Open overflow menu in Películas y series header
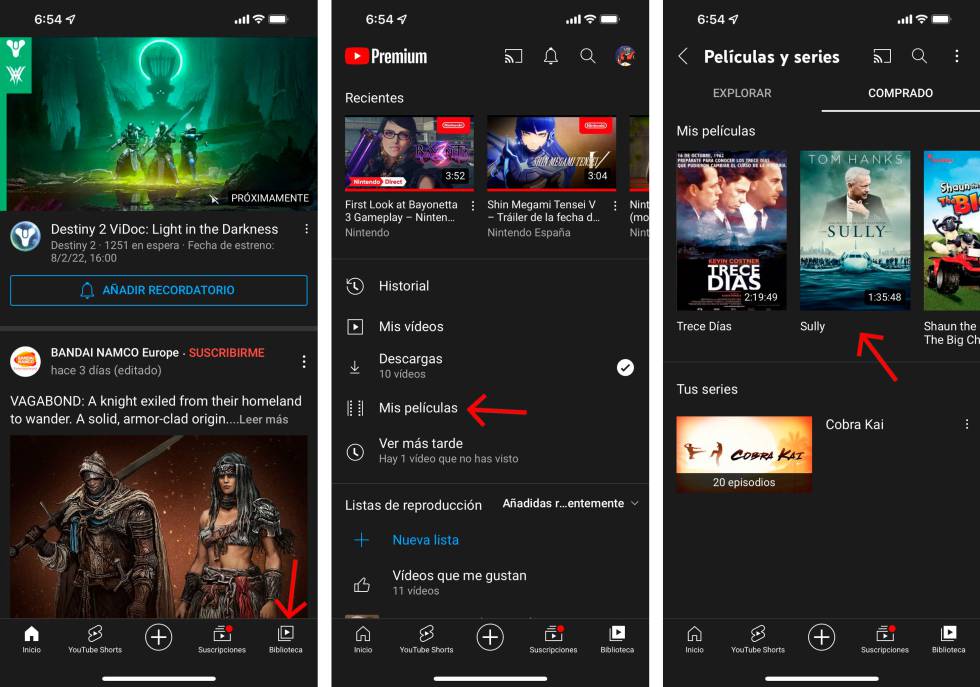 click(x=956, y=56)
